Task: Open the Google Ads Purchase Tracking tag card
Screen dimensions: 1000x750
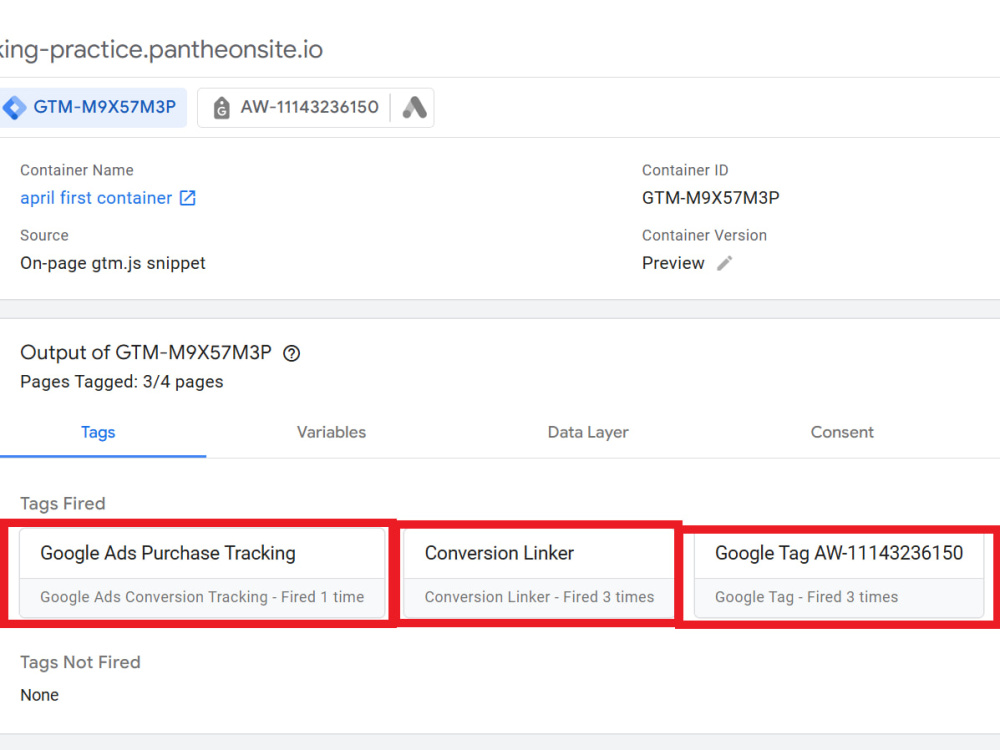Action: (x=202, y=573)
